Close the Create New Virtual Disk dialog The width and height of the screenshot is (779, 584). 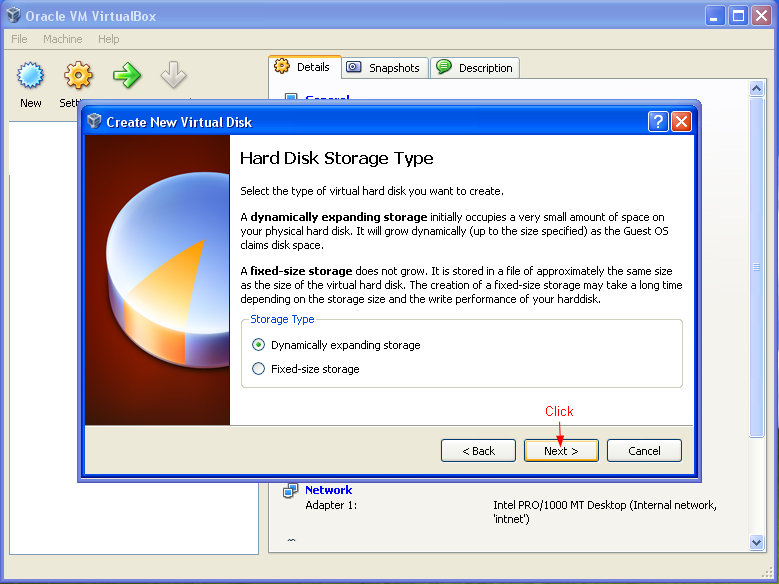[681, 121]
